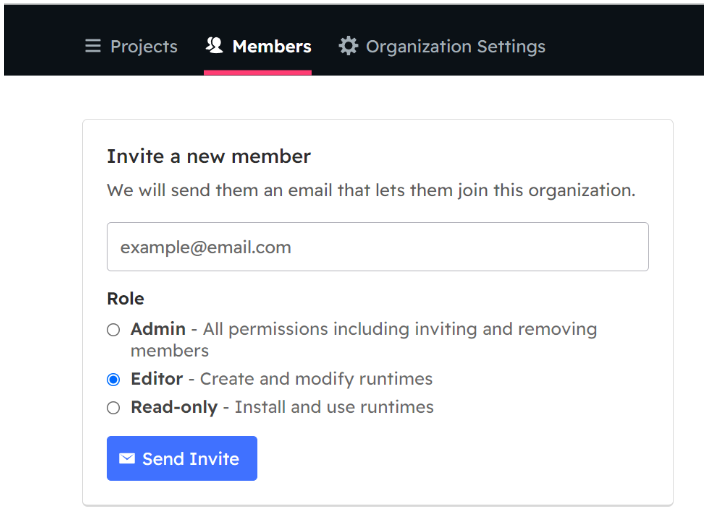Click the "All permissions including inviting" description
The height and width of the screenshot is (514, 709).
coord(340,329)
